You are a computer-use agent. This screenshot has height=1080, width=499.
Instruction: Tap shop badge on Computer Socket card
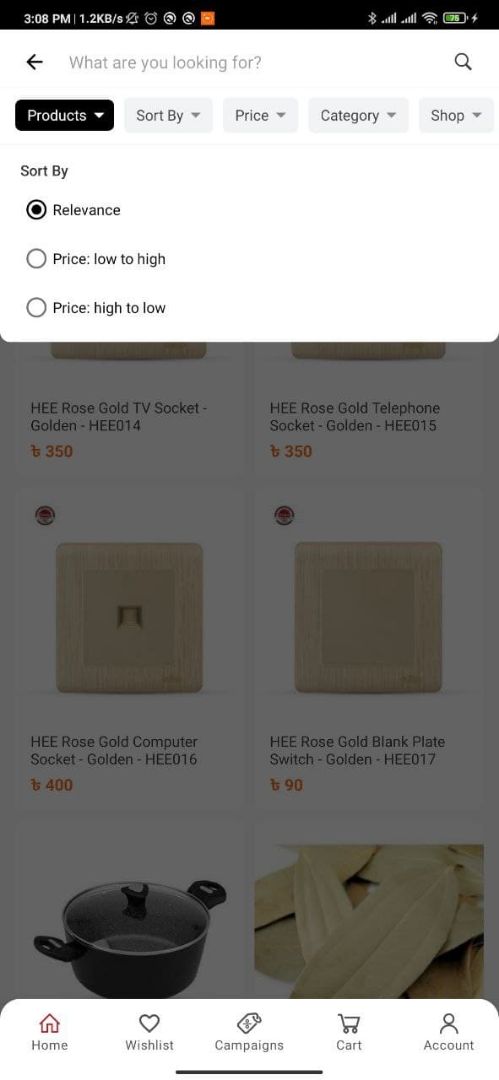coord(45,515)
